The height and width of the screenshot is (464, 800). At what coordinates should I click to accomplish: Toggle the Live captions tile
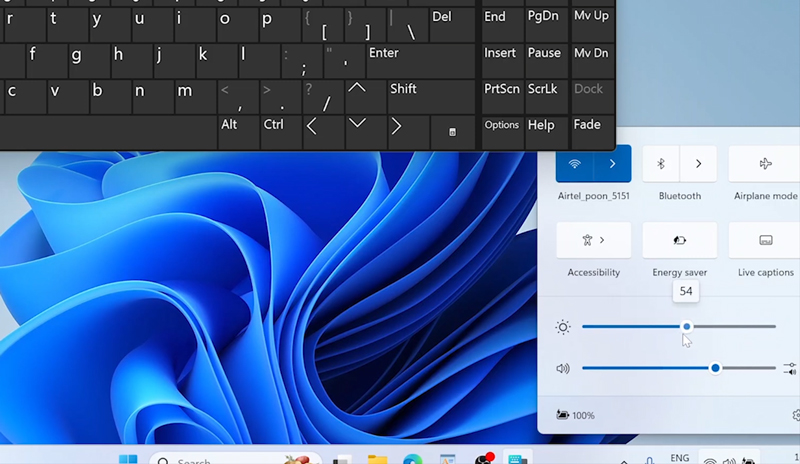tap(765, 240)
